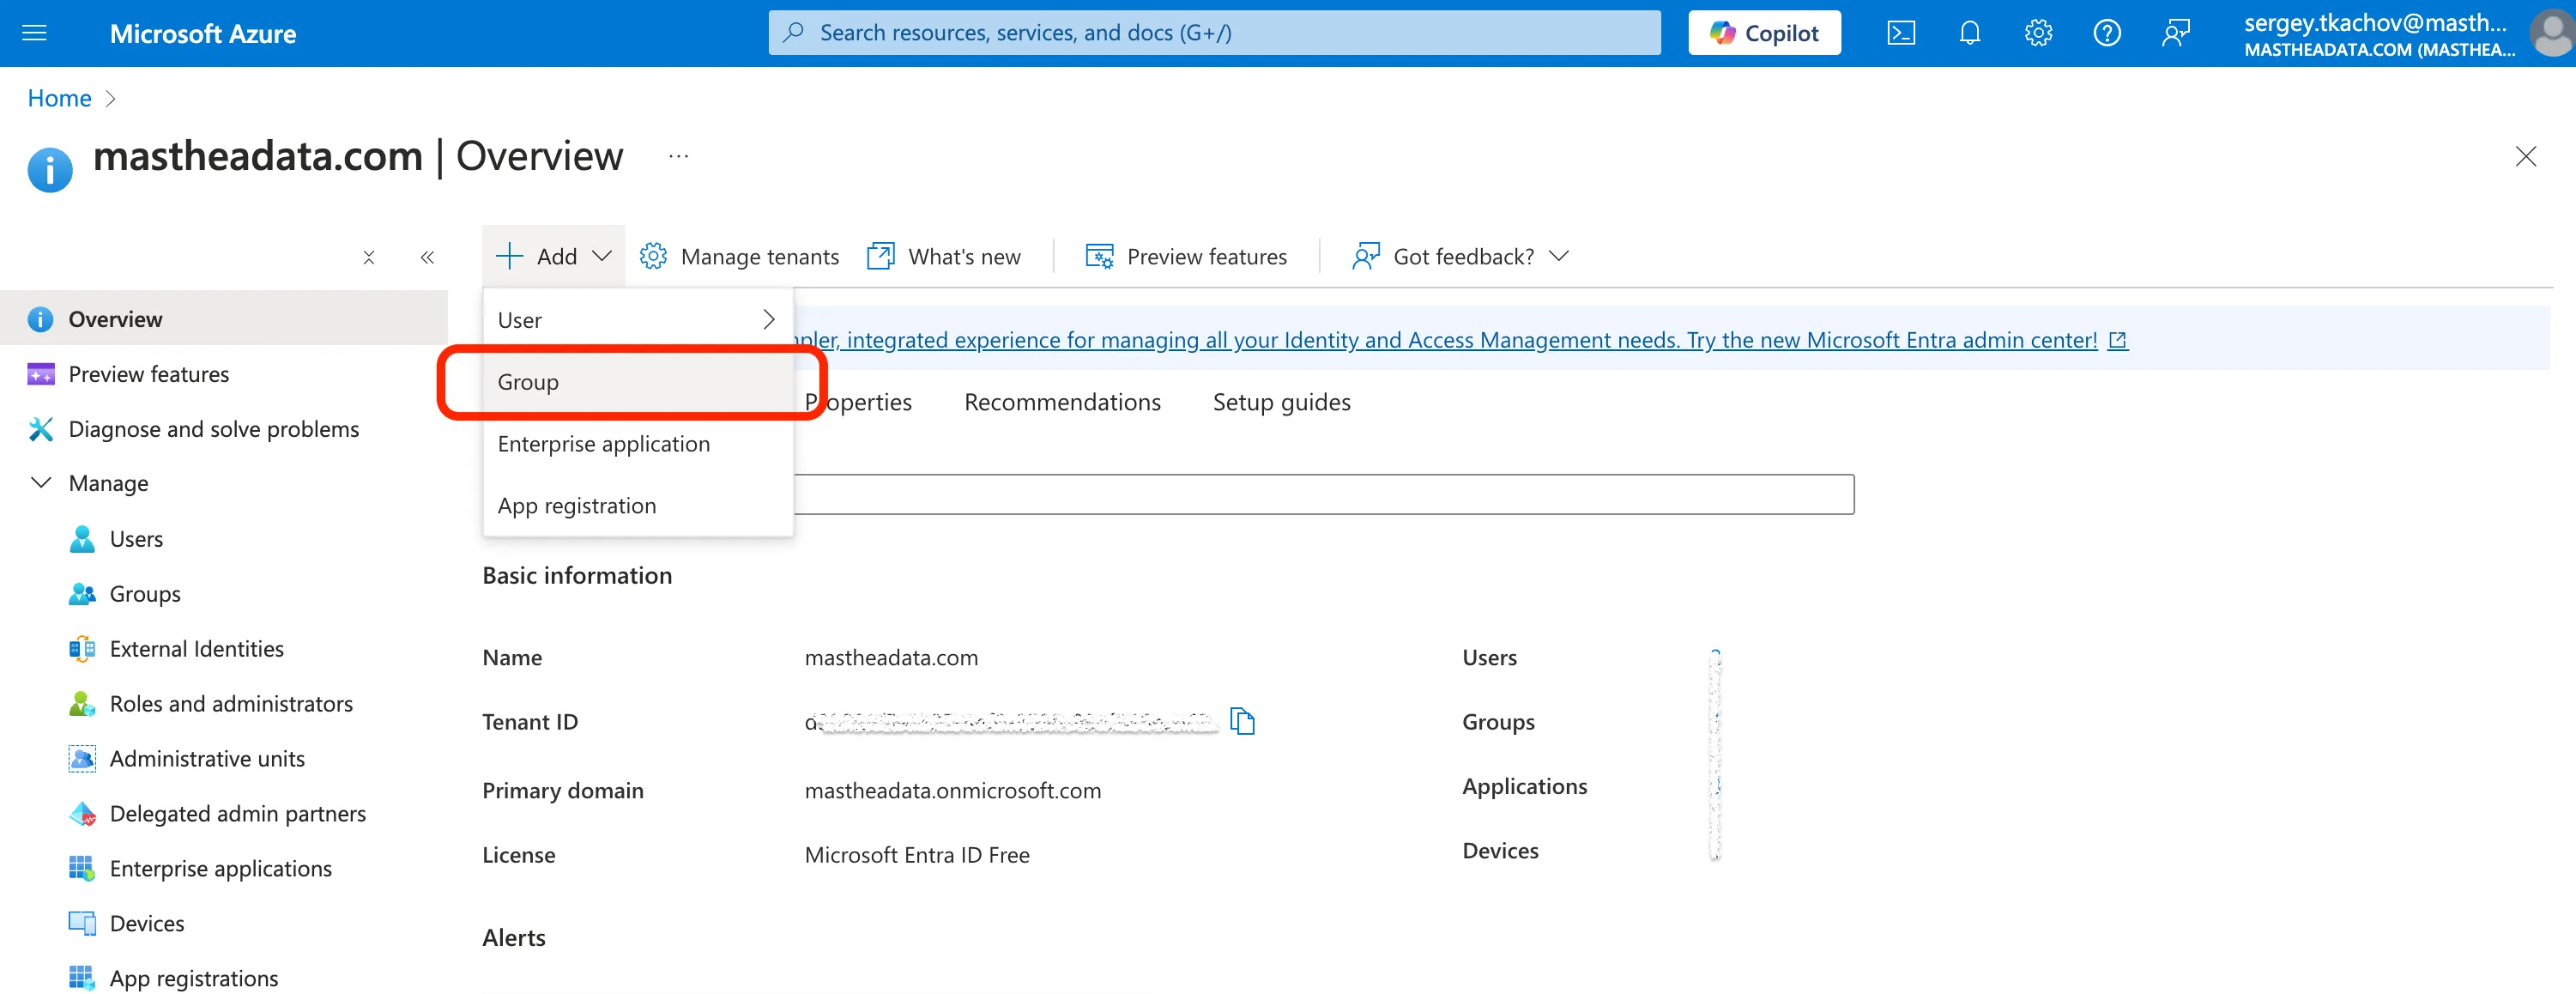Open the notifications bell

tap(1969, 33)
